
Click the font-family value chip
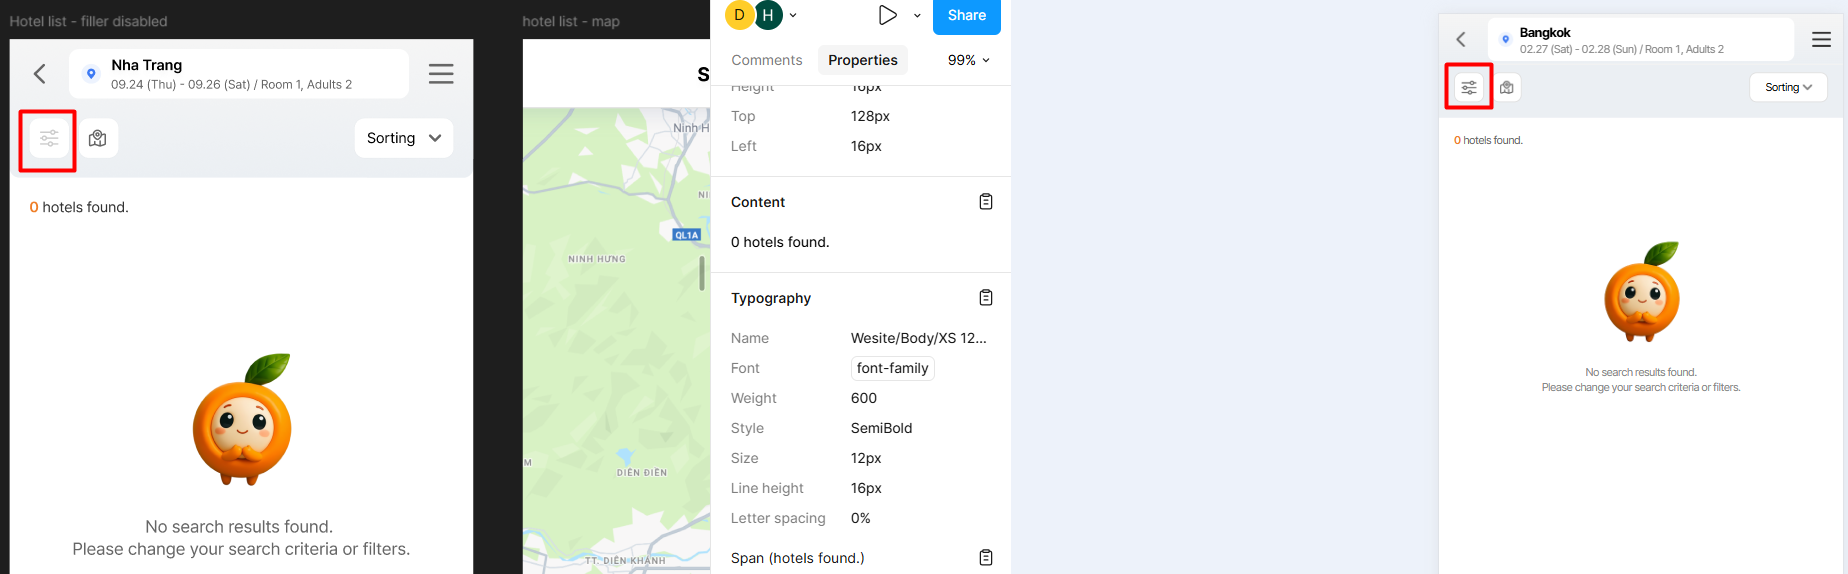tap(892, 368)
